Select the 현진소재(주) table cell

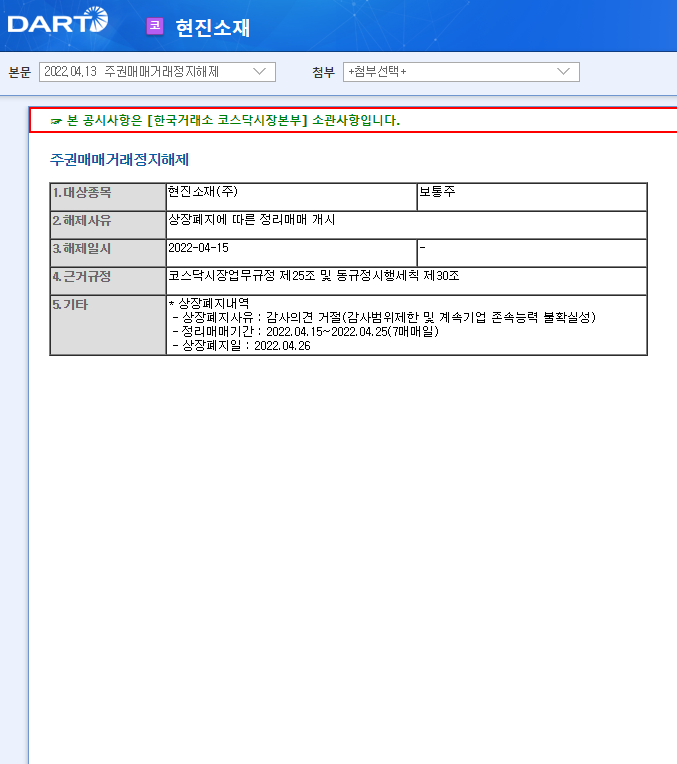pyautogui.click(x=291, y=197)
